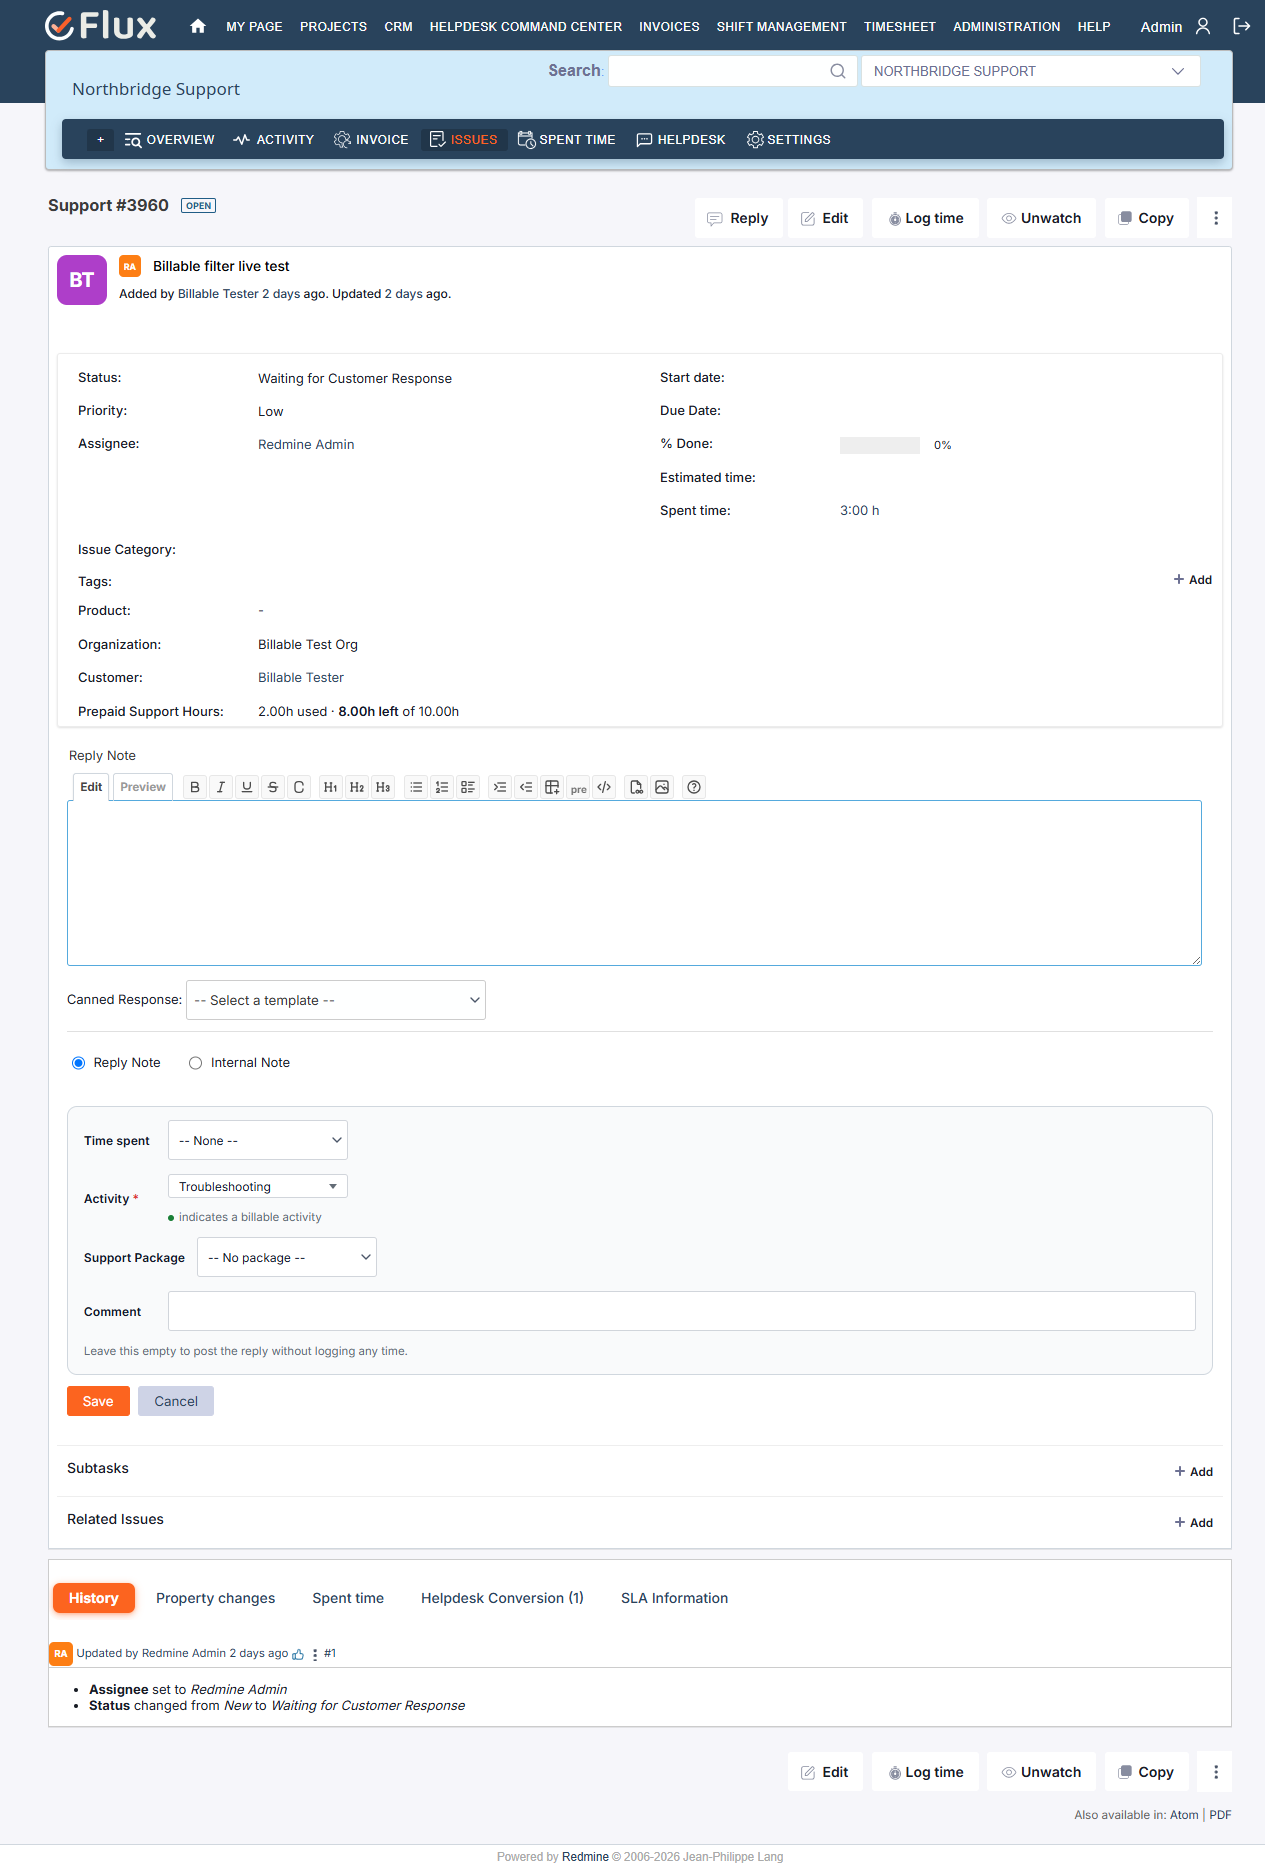Insert code block with the </> icon

tap(604, 787)
